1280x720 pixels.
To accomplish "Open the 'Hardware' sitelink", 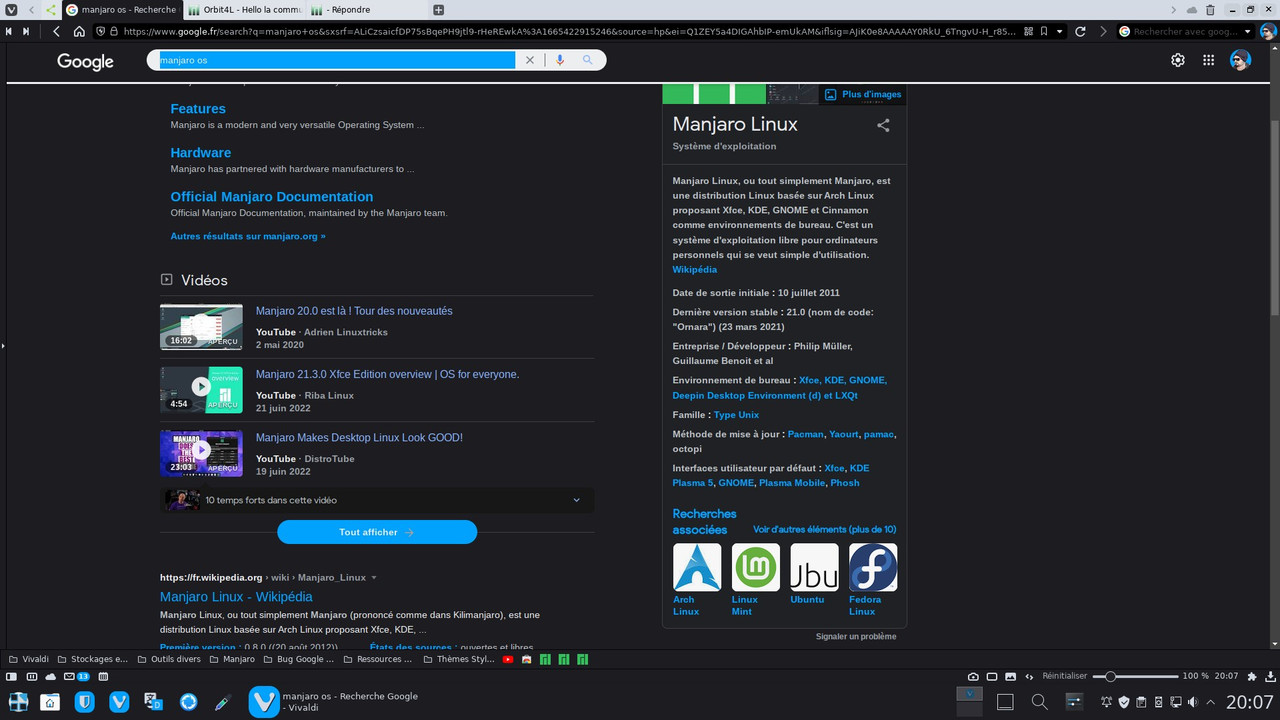I will pyautogui.click(x=201, y=153).
